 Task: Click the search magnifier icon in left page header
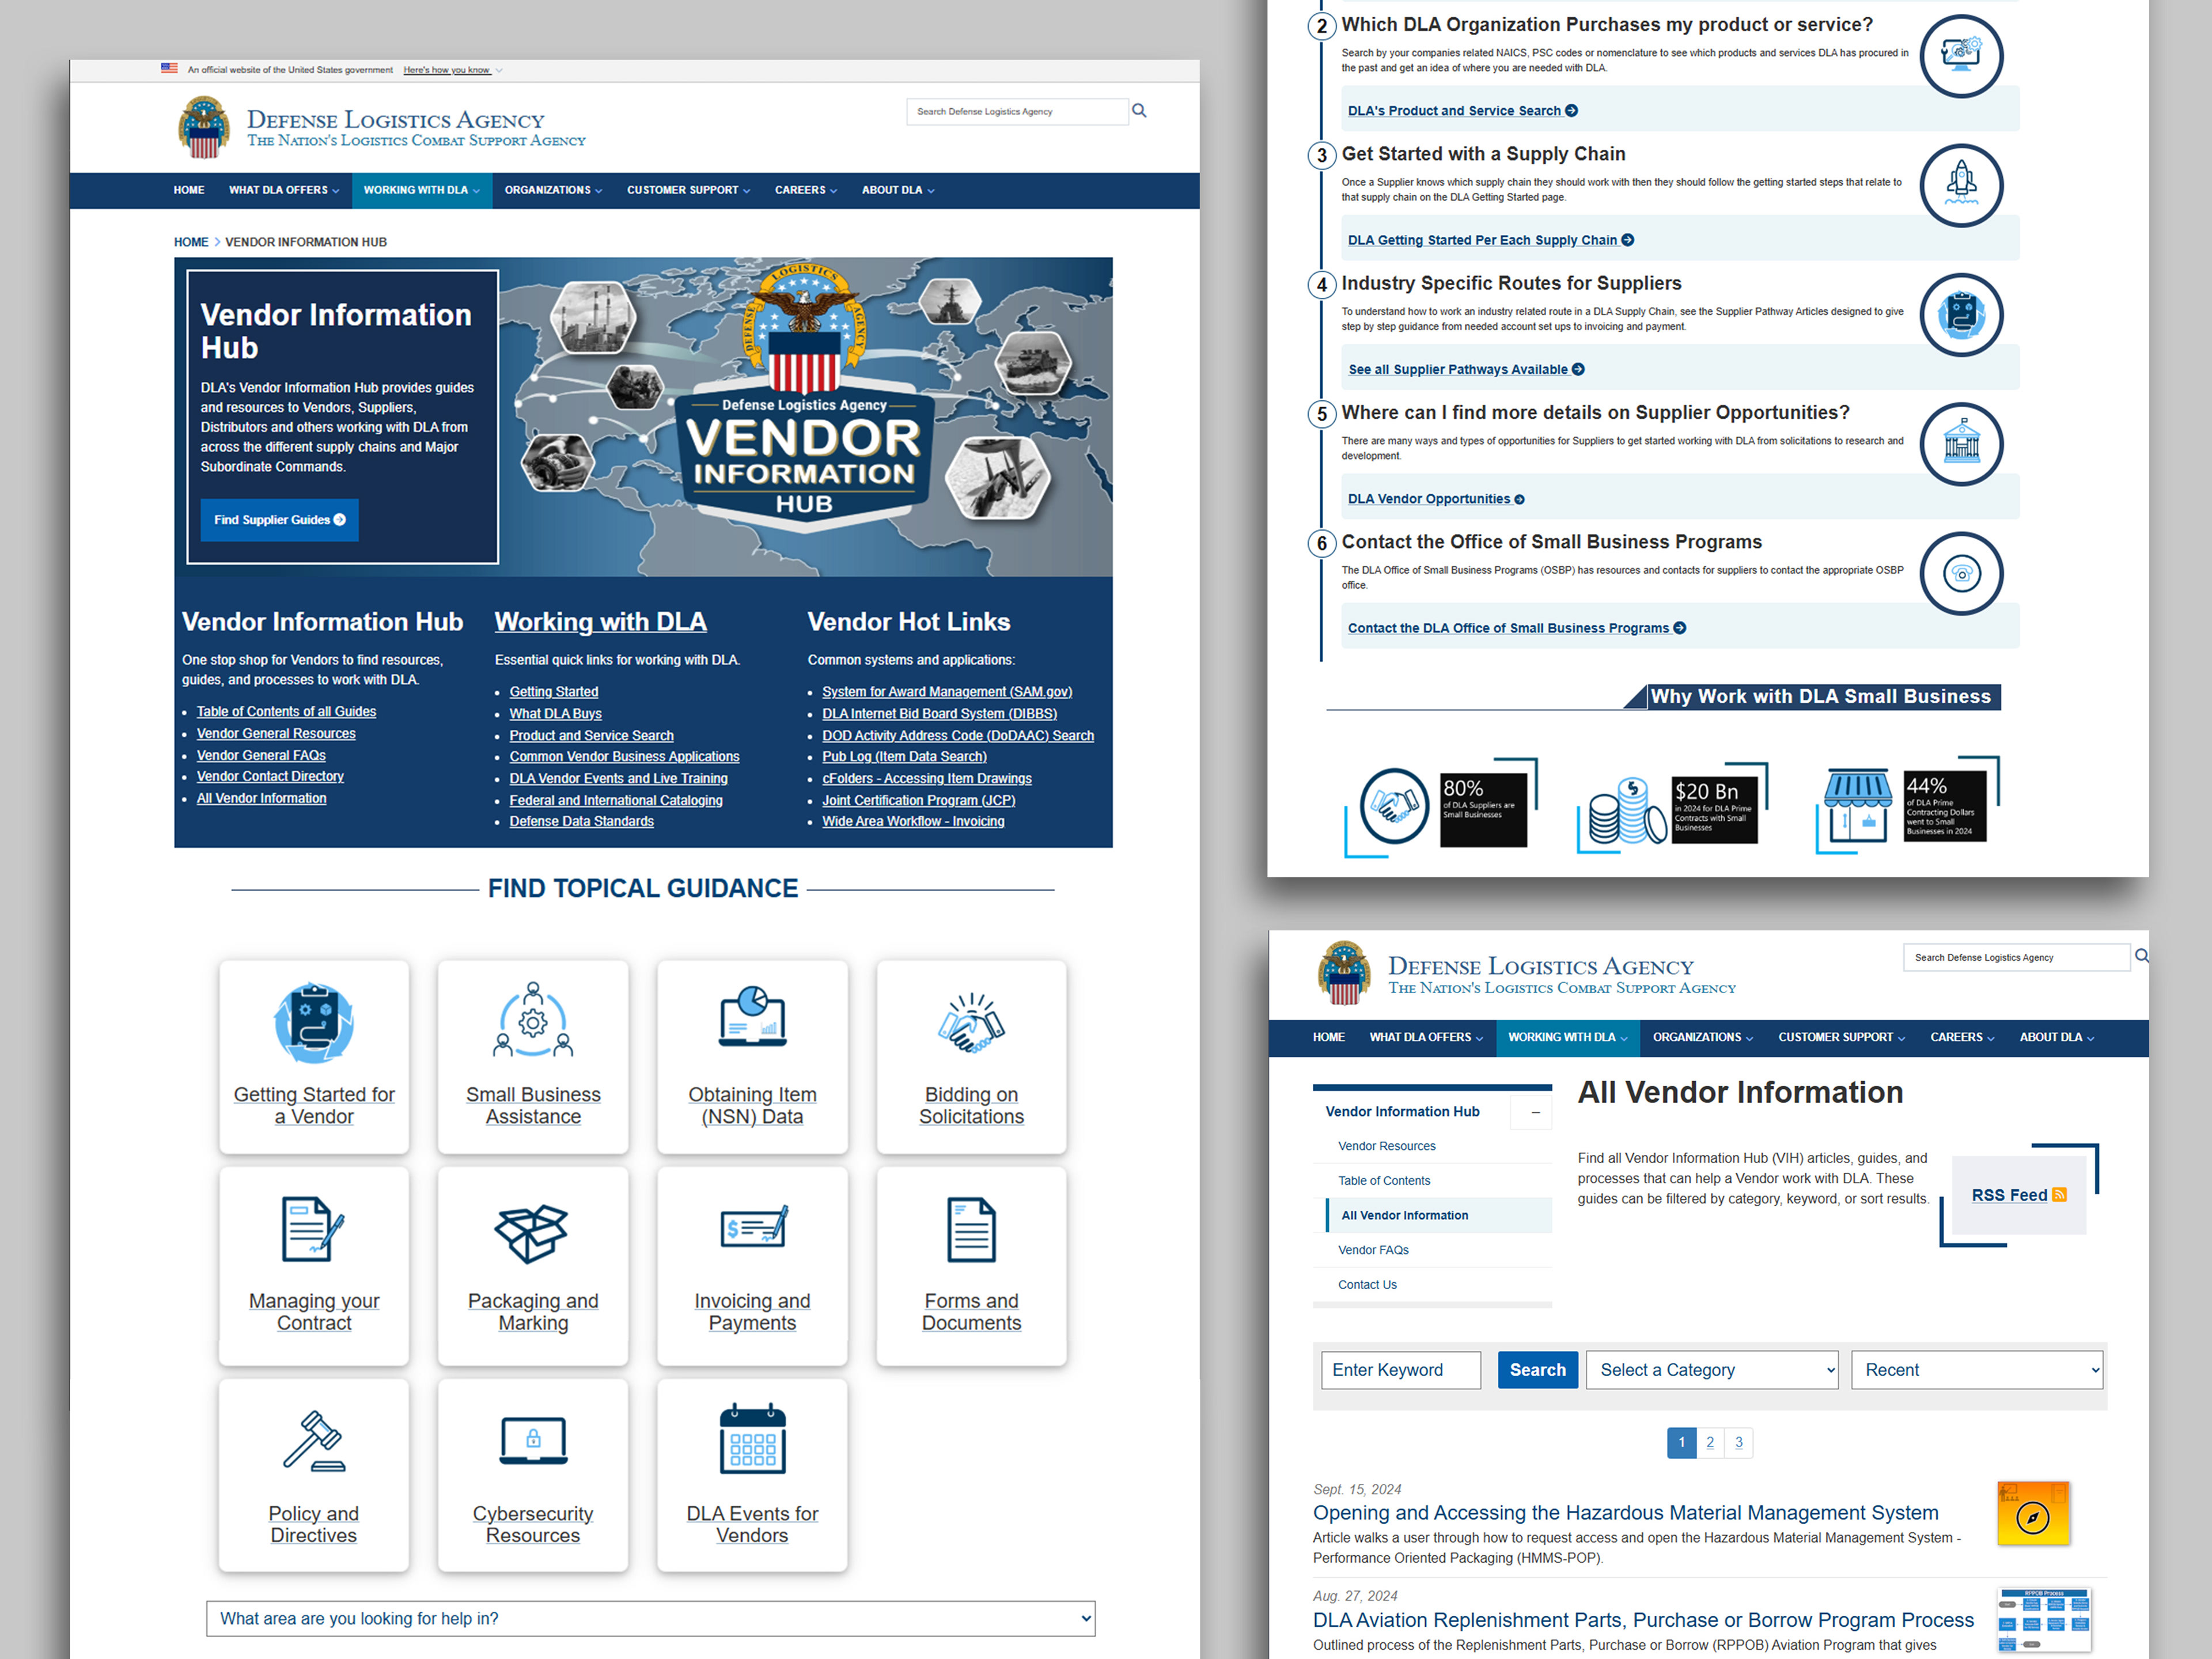tap(1138, 111)
